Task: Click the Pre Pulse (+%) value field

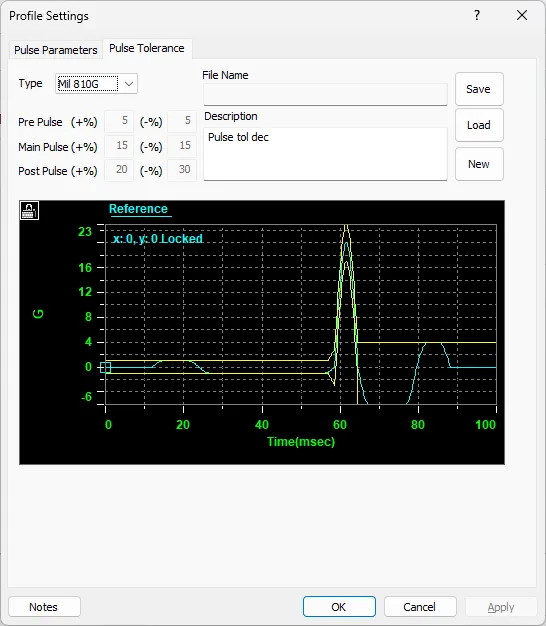Action: tap(119, 121)
